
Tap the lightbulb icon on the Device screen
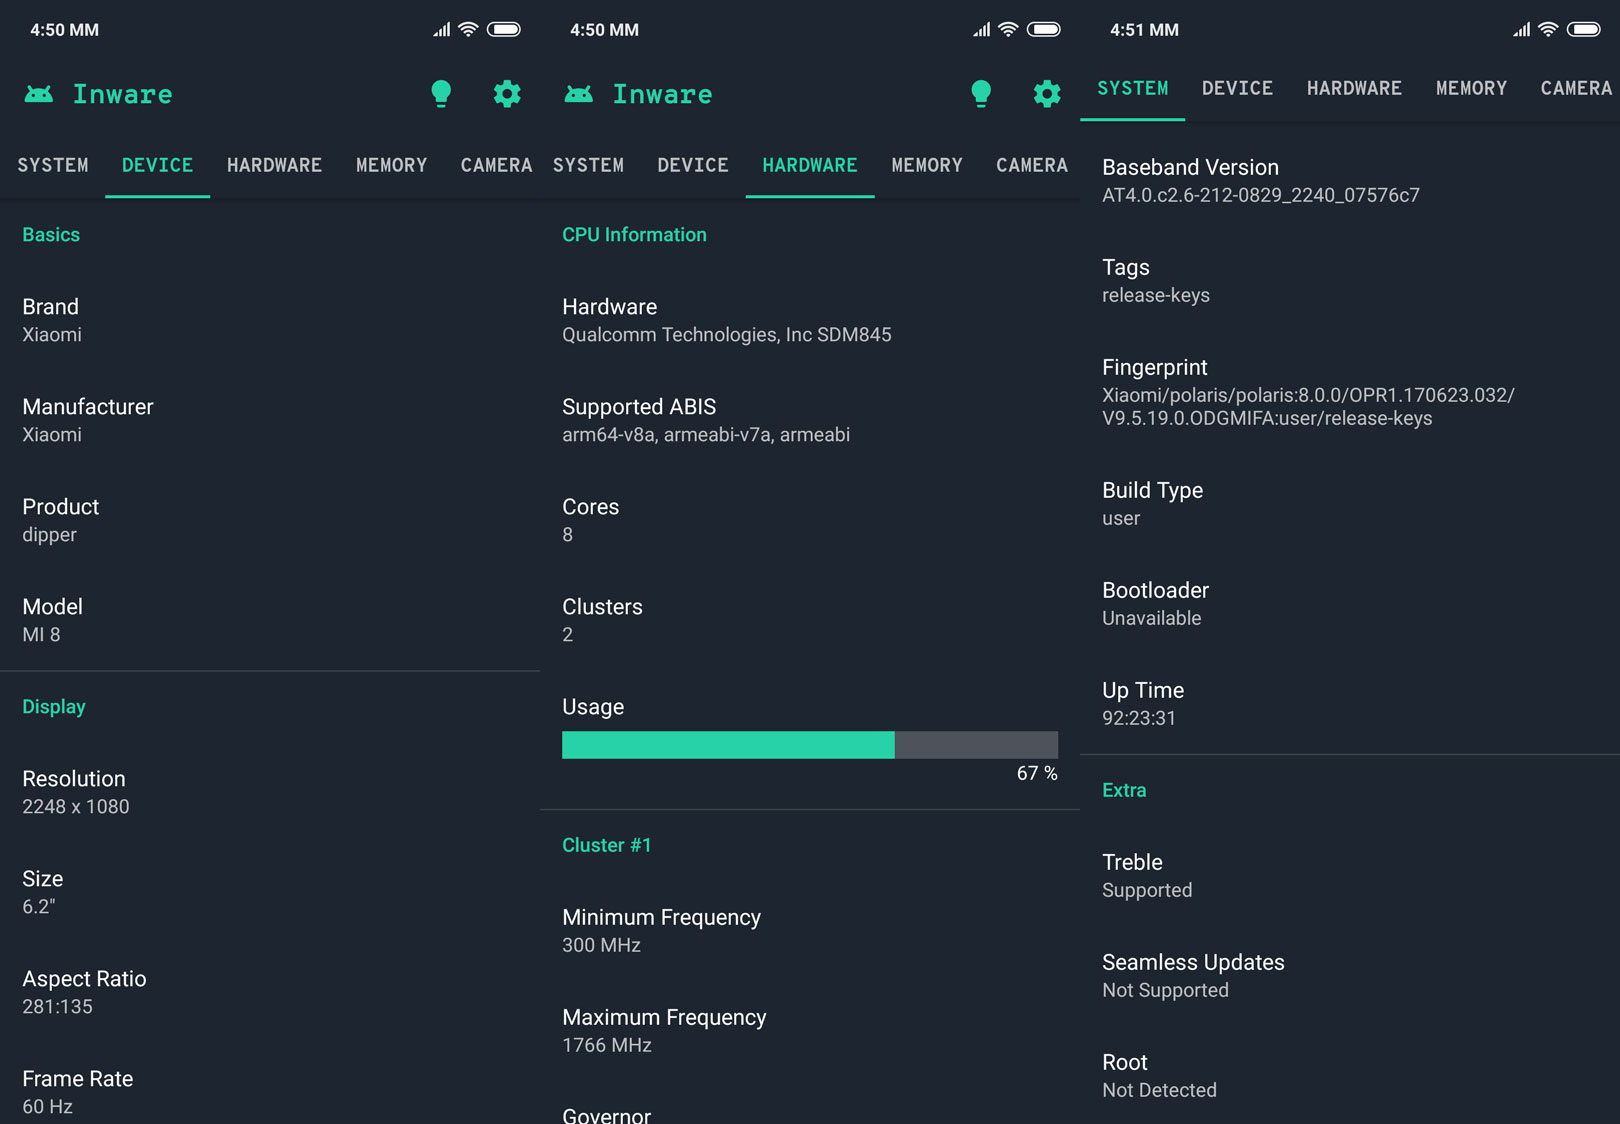[441, 94]
